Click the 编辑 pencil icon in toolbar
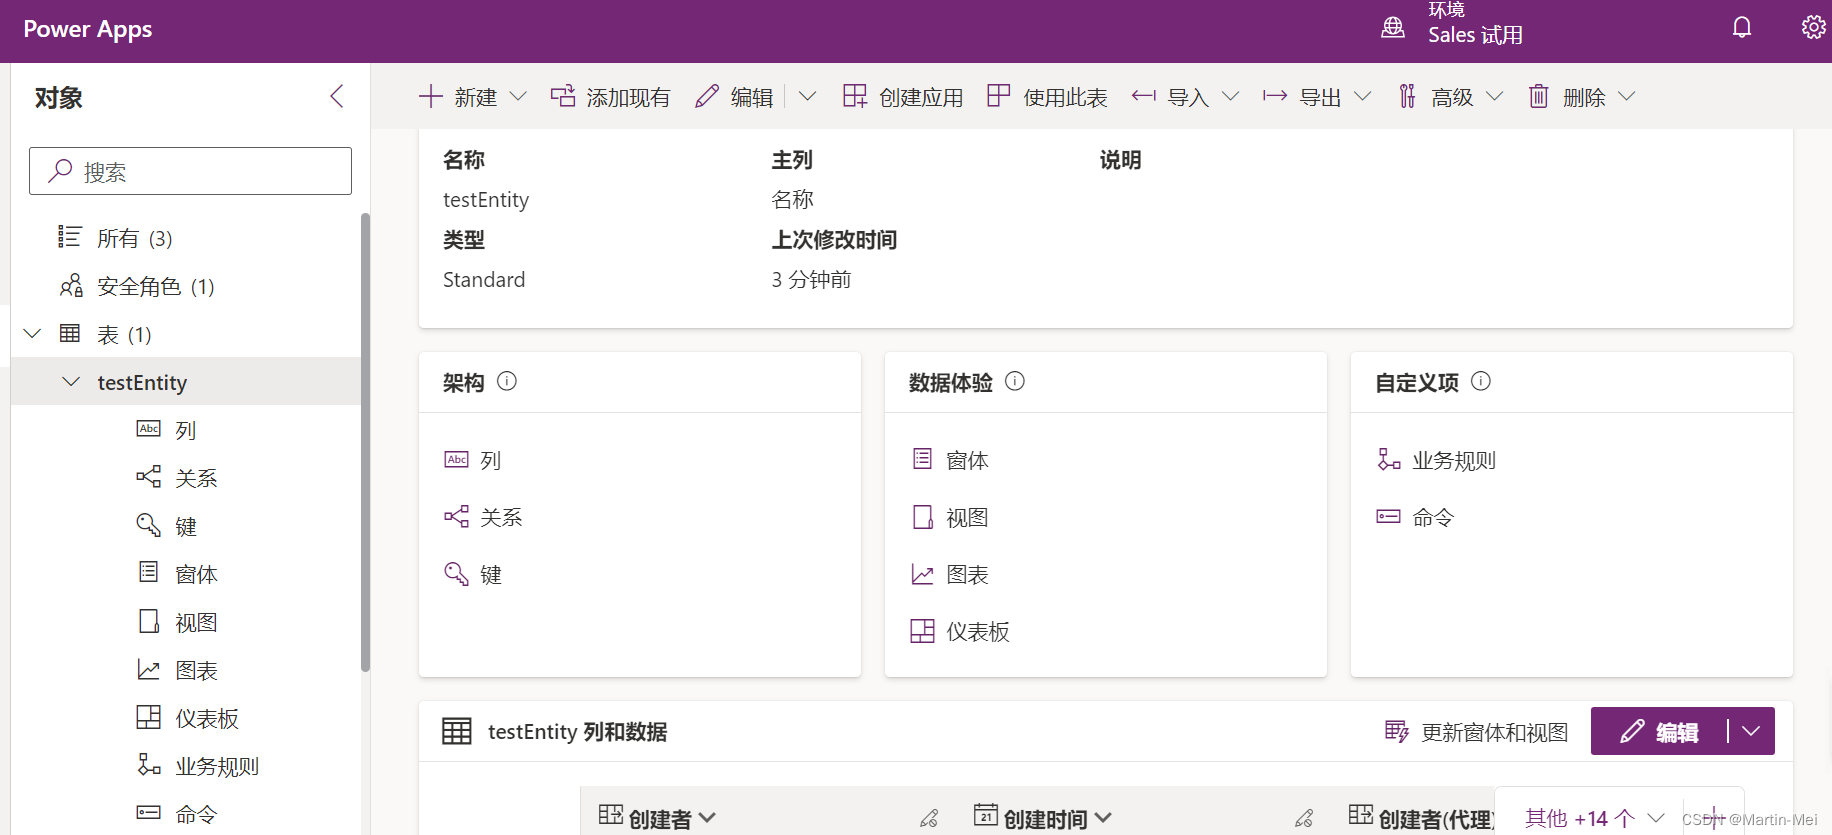 click(707, 96)
